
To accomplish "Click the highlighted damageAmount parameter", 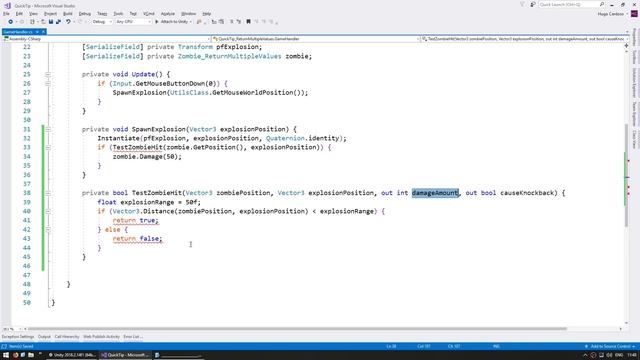I will [435, 193].
